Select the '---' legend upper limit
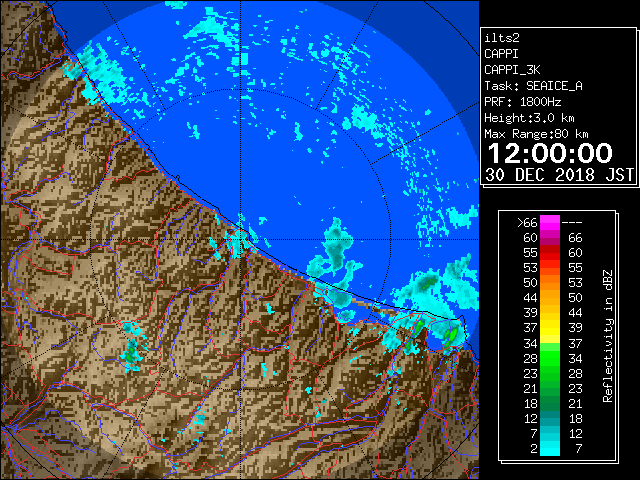The width and height of the screenshot is (640, 480). (x=572, y=223)
